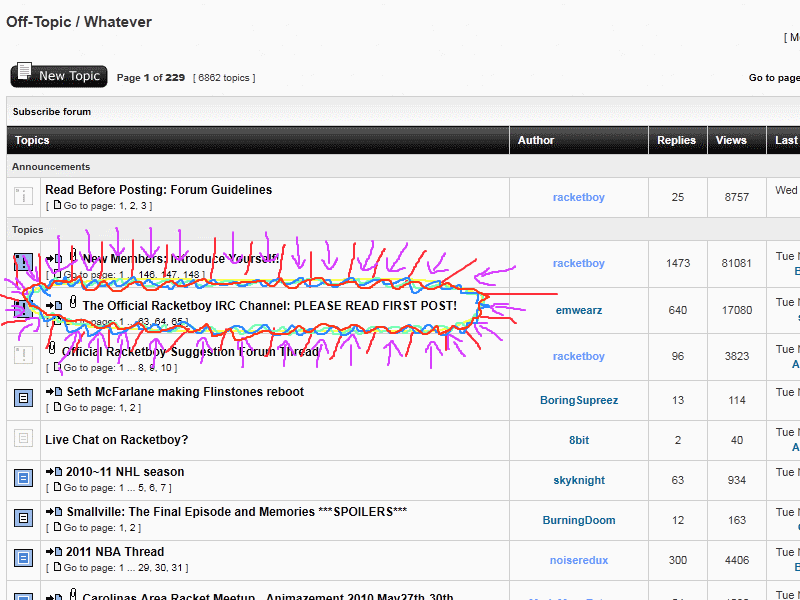Go to page 10 of Suggestion Forum Thread

tap(166, 368)
